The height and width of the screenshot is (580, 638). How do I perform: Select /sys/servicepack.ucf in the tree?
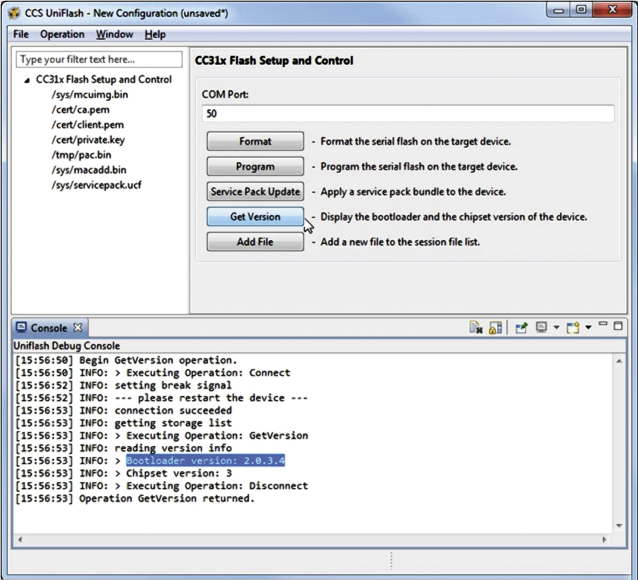tap(96, 185)
